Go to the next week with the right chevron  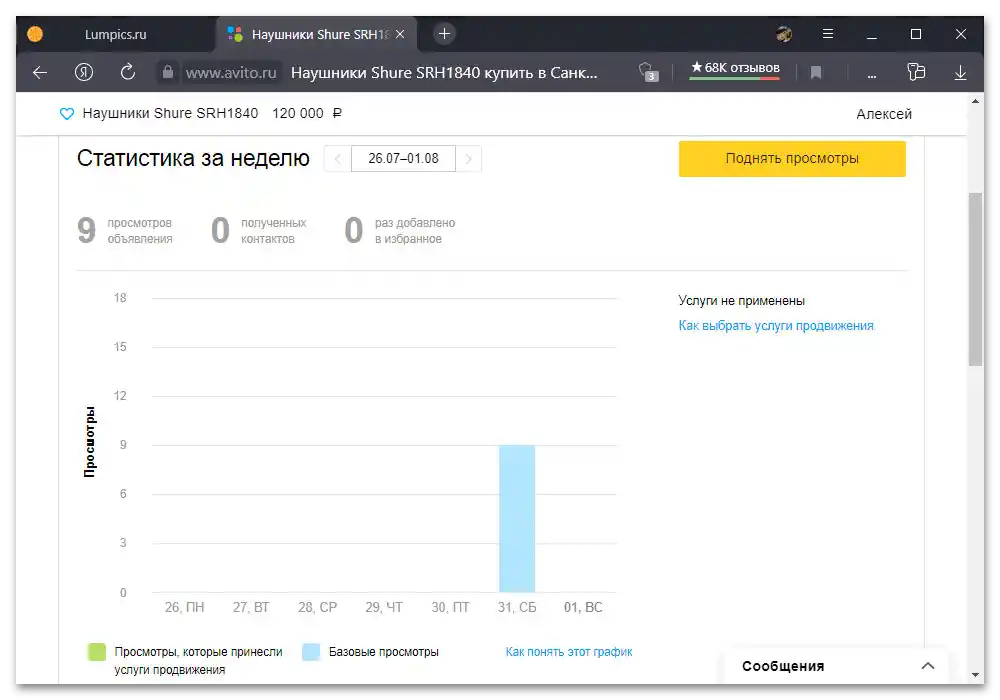tap(468, 159)
